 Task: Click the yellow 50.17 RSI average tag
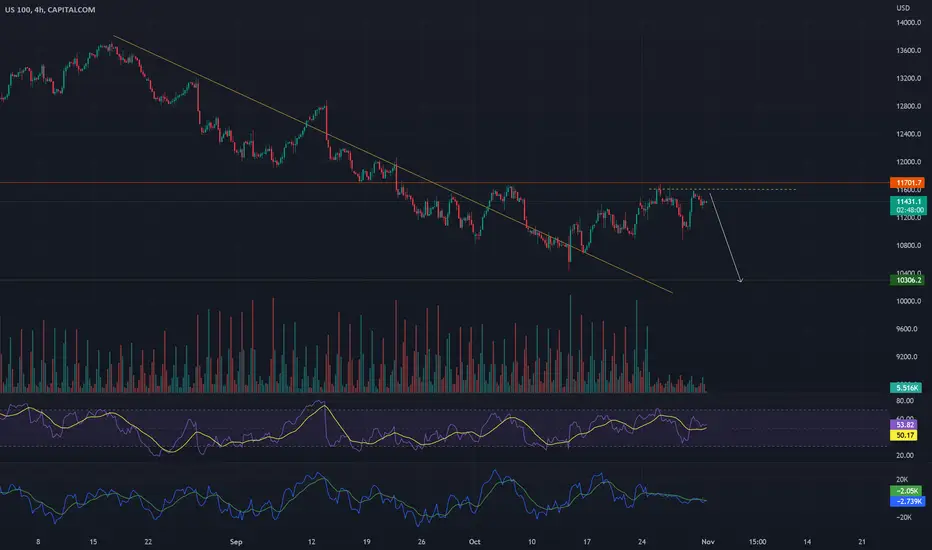(904, 435)
